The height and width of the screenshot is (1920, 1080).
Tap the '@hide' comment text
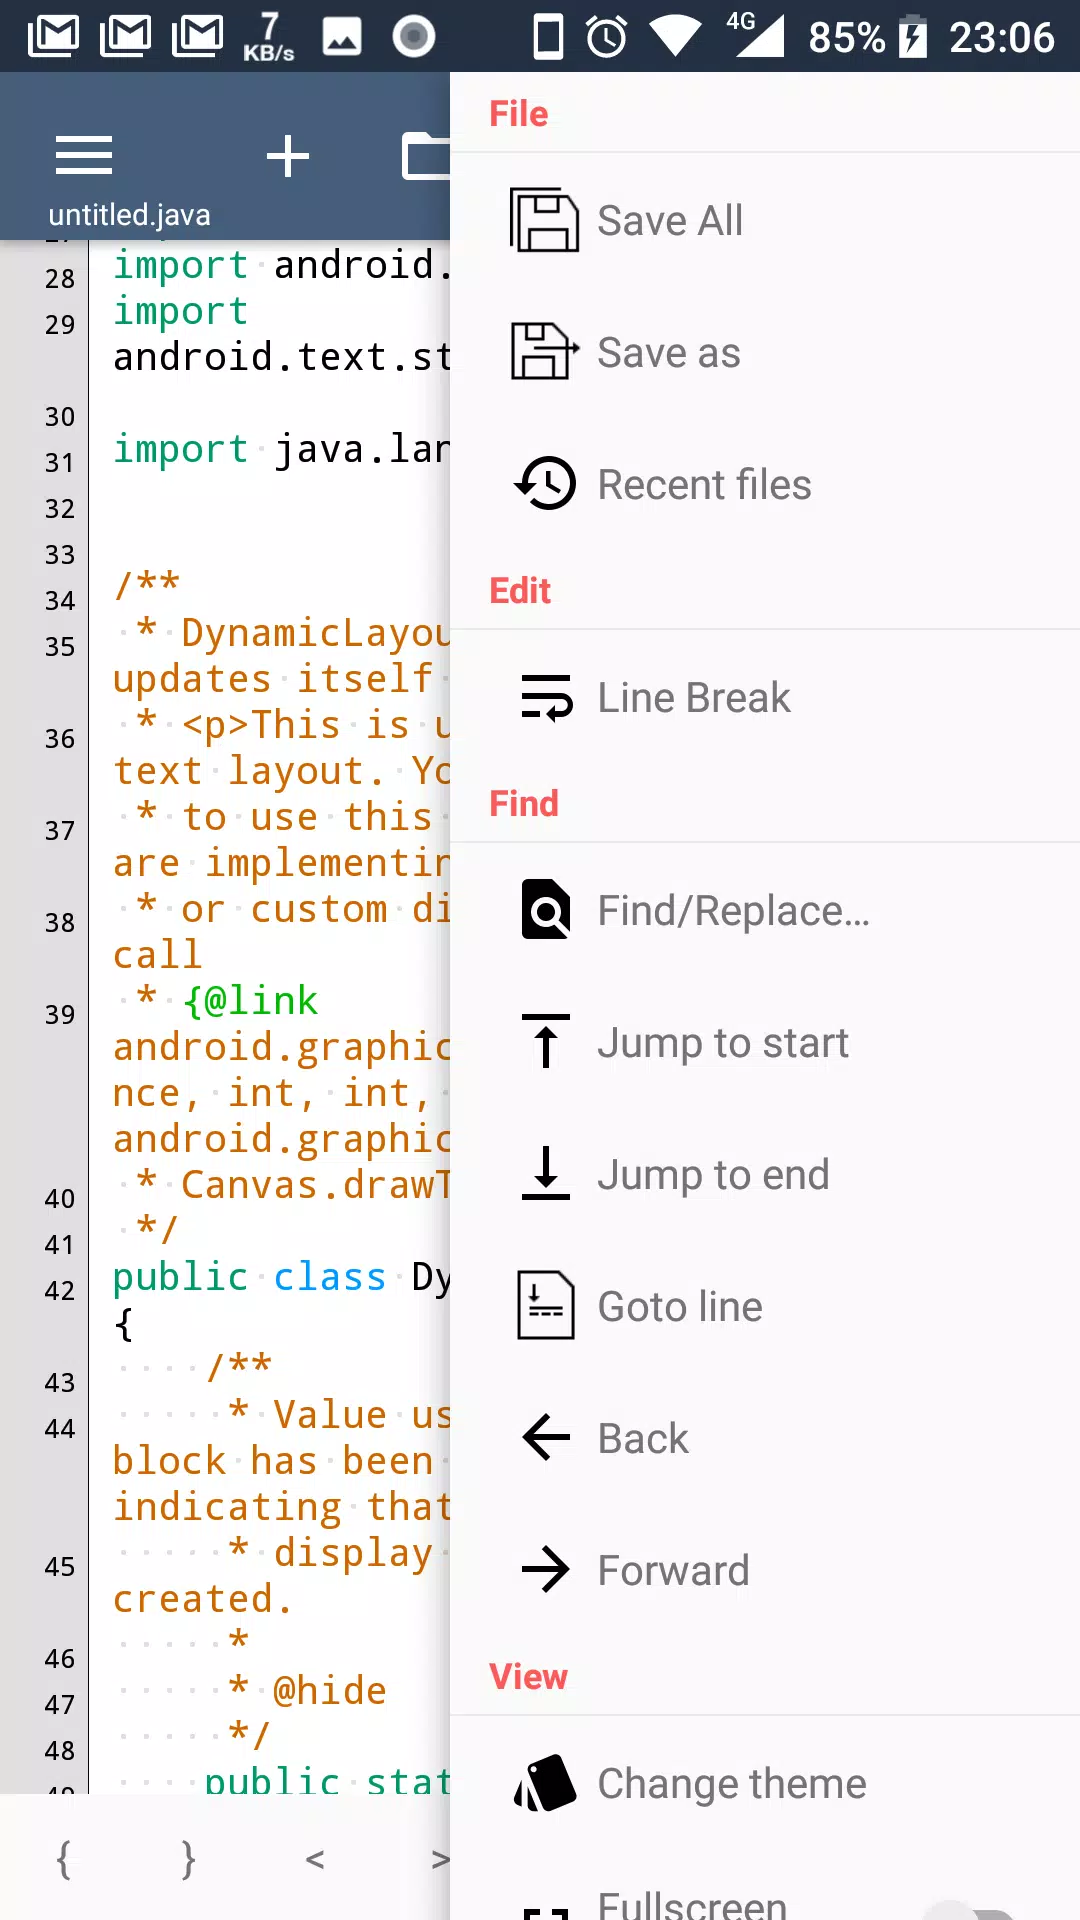point(330,1691)
